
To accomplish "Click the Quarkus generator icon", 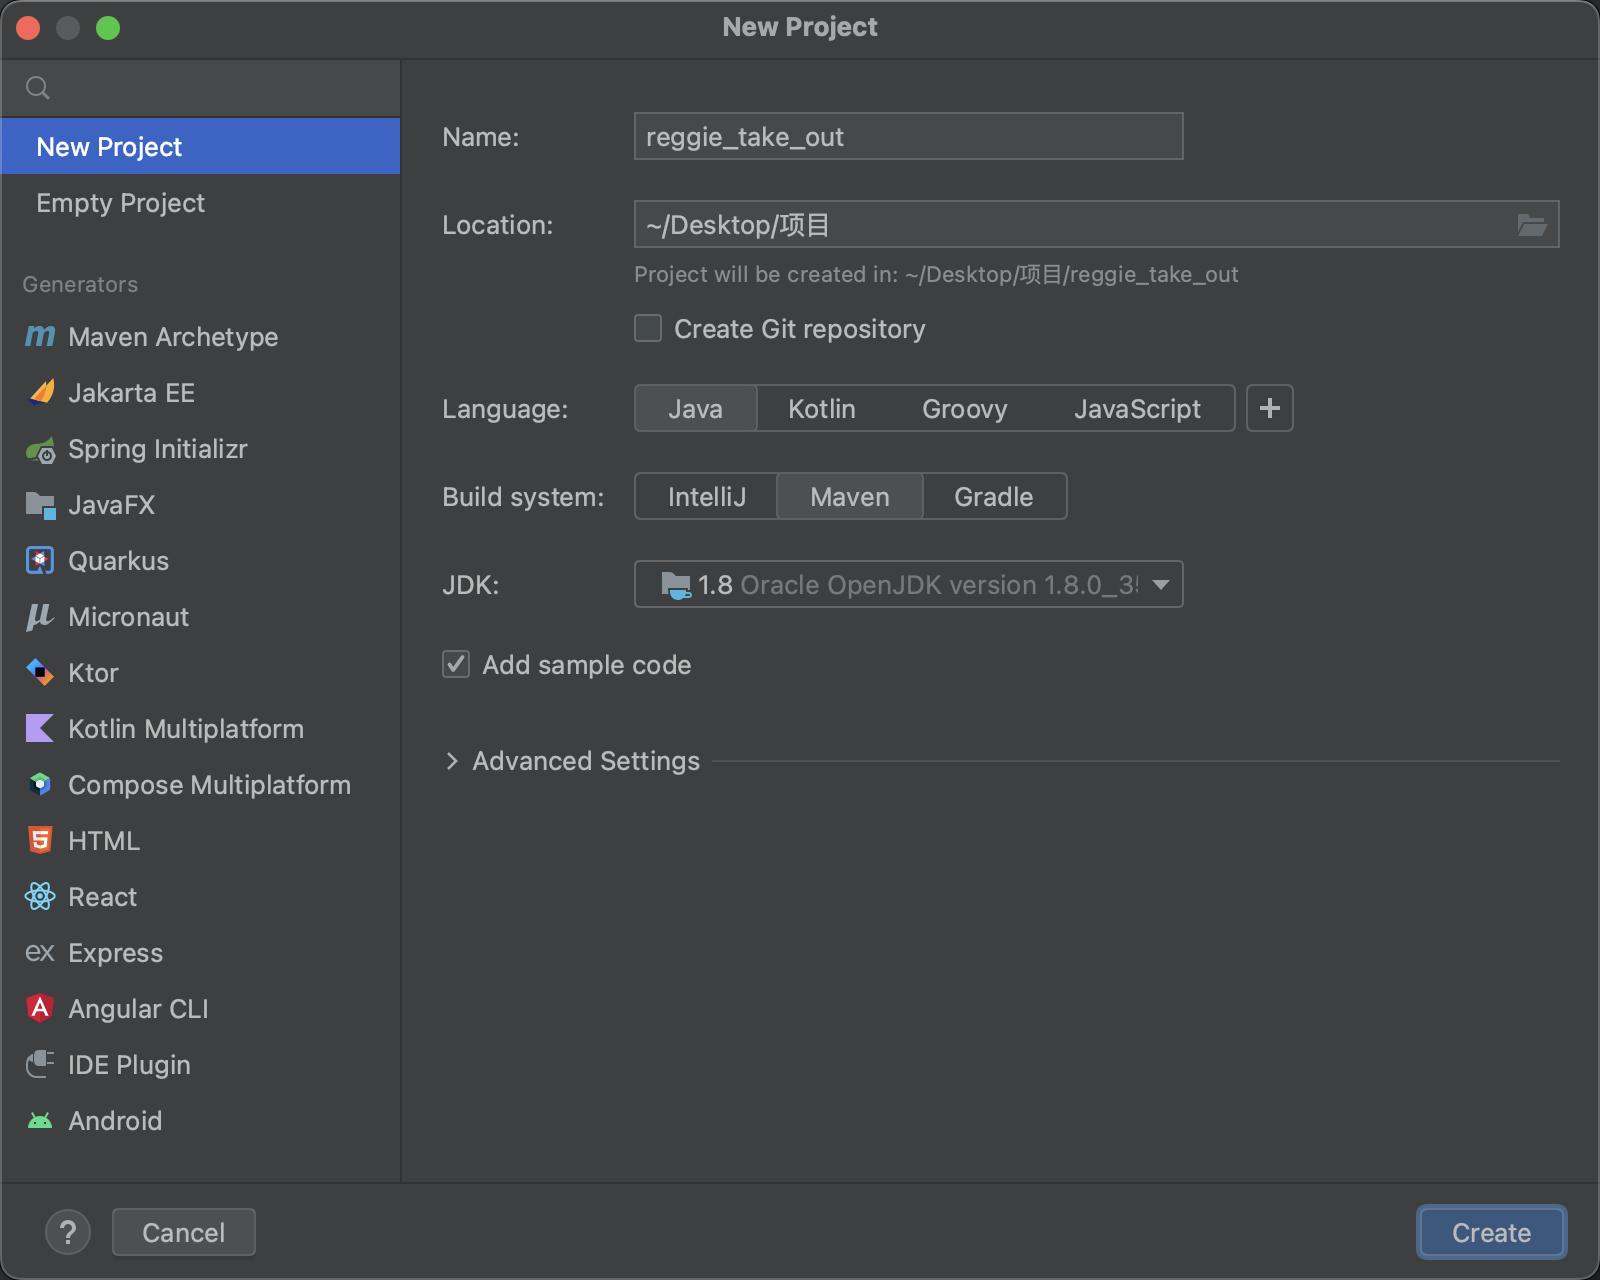I will [40, 561].
